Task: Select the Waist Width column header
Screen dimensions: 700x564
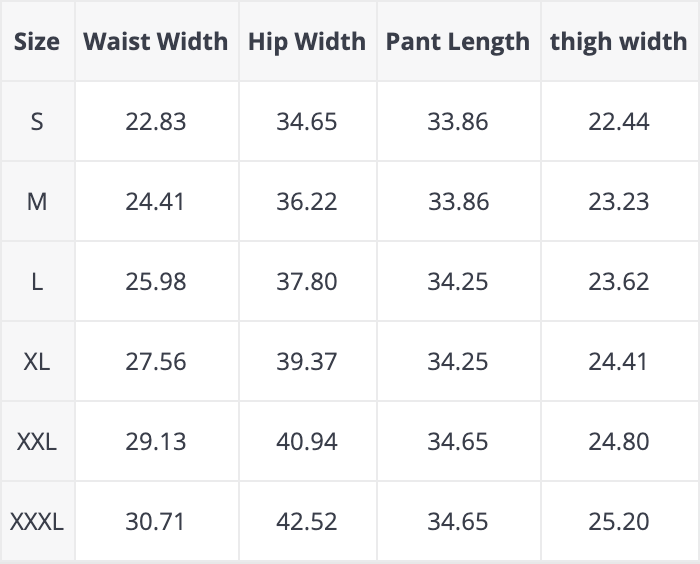Action: coord(156,42)
